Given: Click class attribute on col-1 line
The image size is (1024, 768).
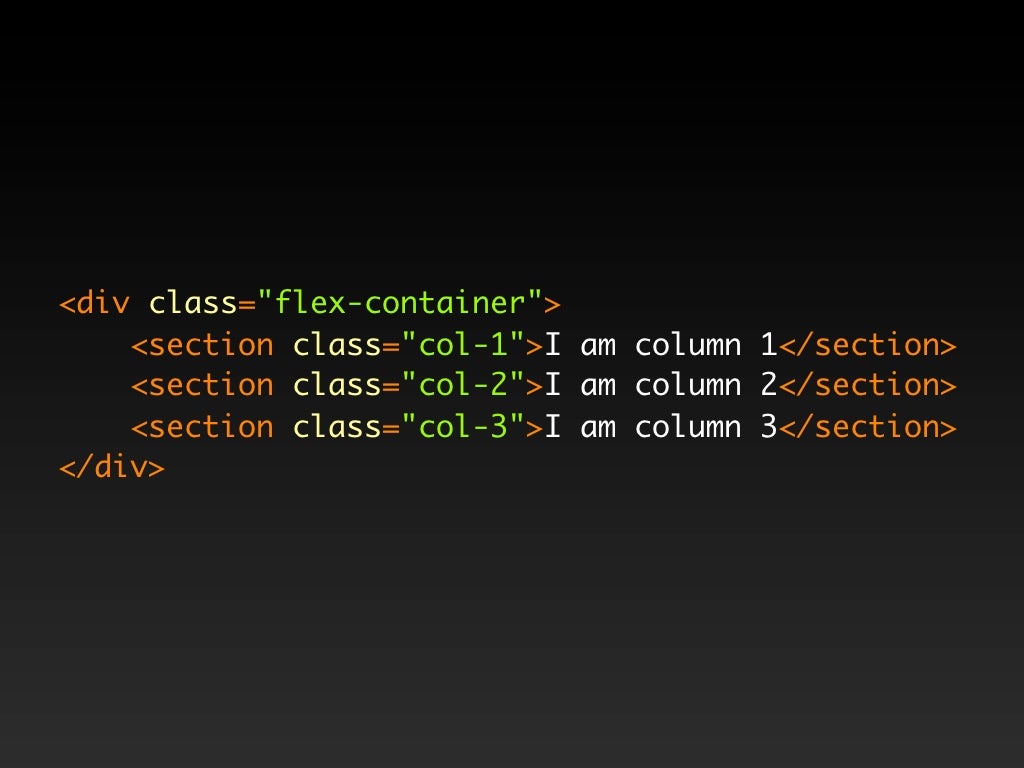Looking at the screenshot, I should pyautogui.click(x=337, y=345).
